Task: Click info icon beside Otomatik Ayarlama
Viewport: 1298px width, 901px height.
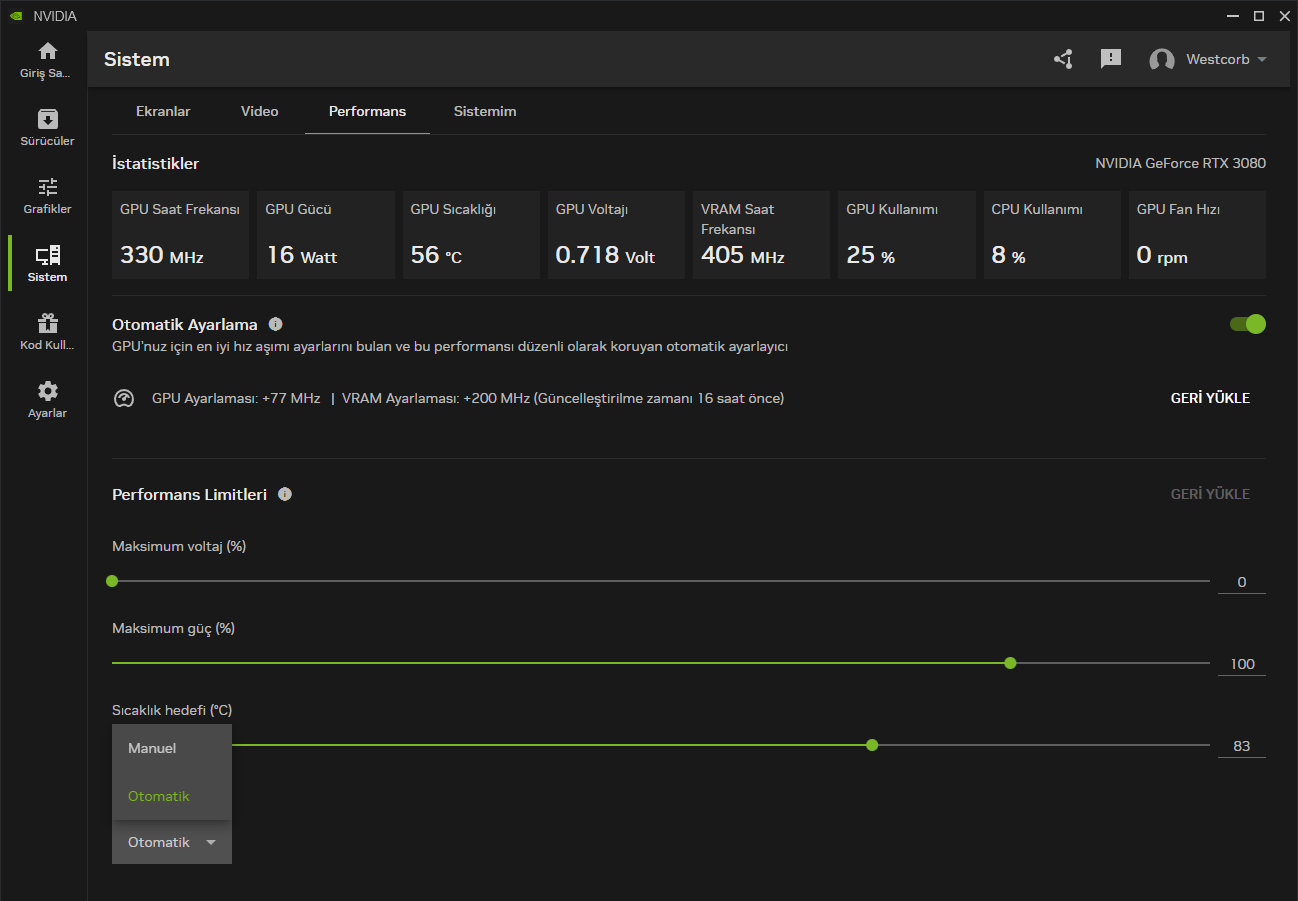Action: coord(276,324)
